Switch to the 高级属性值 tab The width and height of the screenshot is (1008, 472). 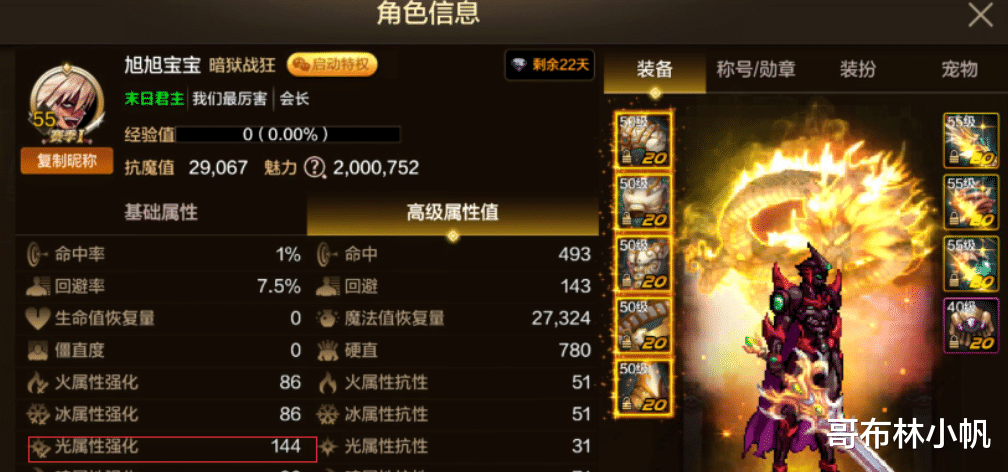tap(453, 213)
